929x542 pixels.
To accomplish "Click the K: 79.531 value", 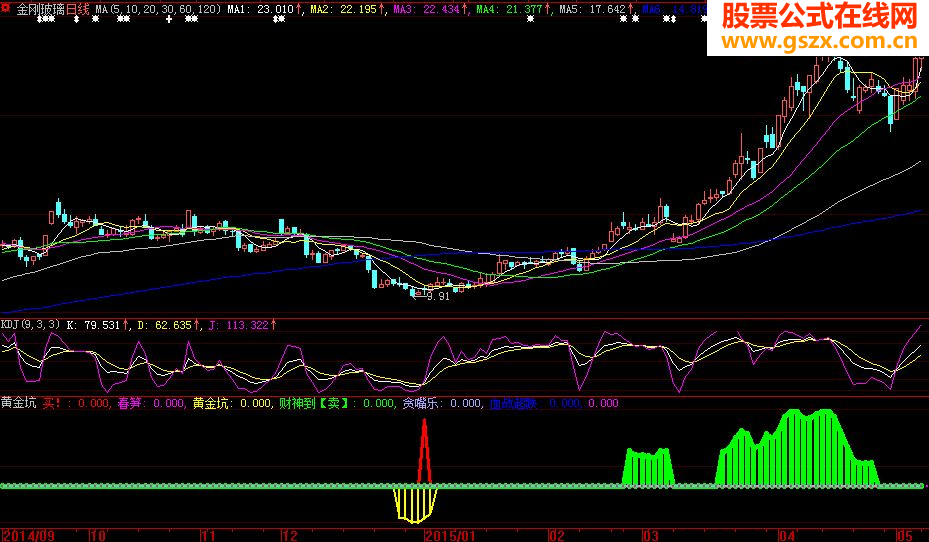I will 93,325.
